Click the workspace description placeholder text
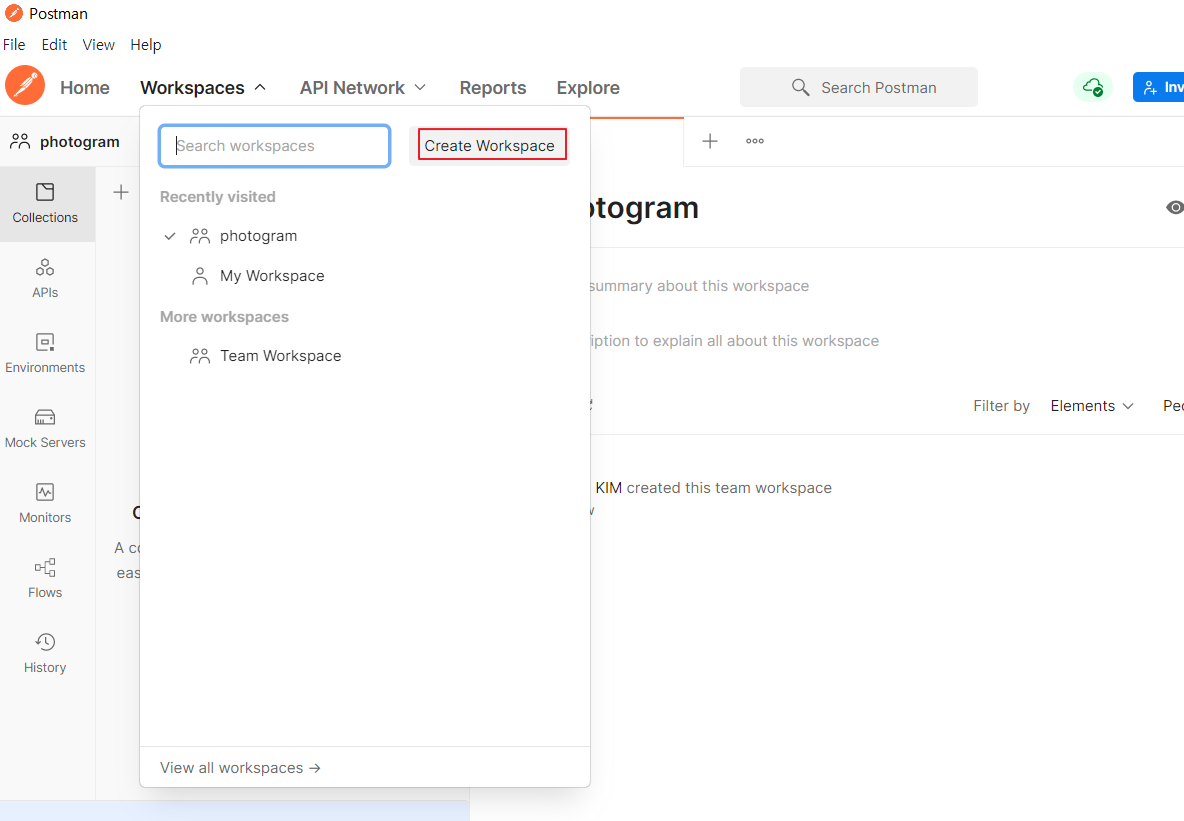1184x821 pixels. 734,341
